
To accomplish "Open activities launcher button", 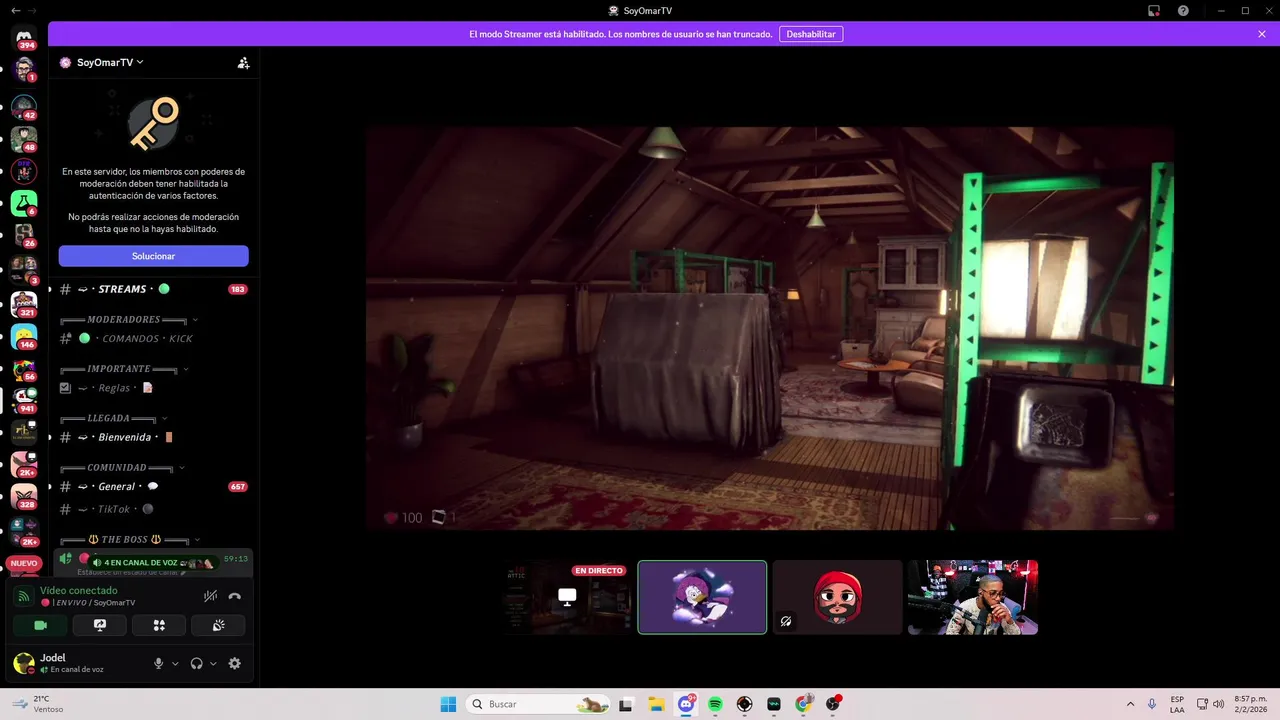I will (159, 625).
